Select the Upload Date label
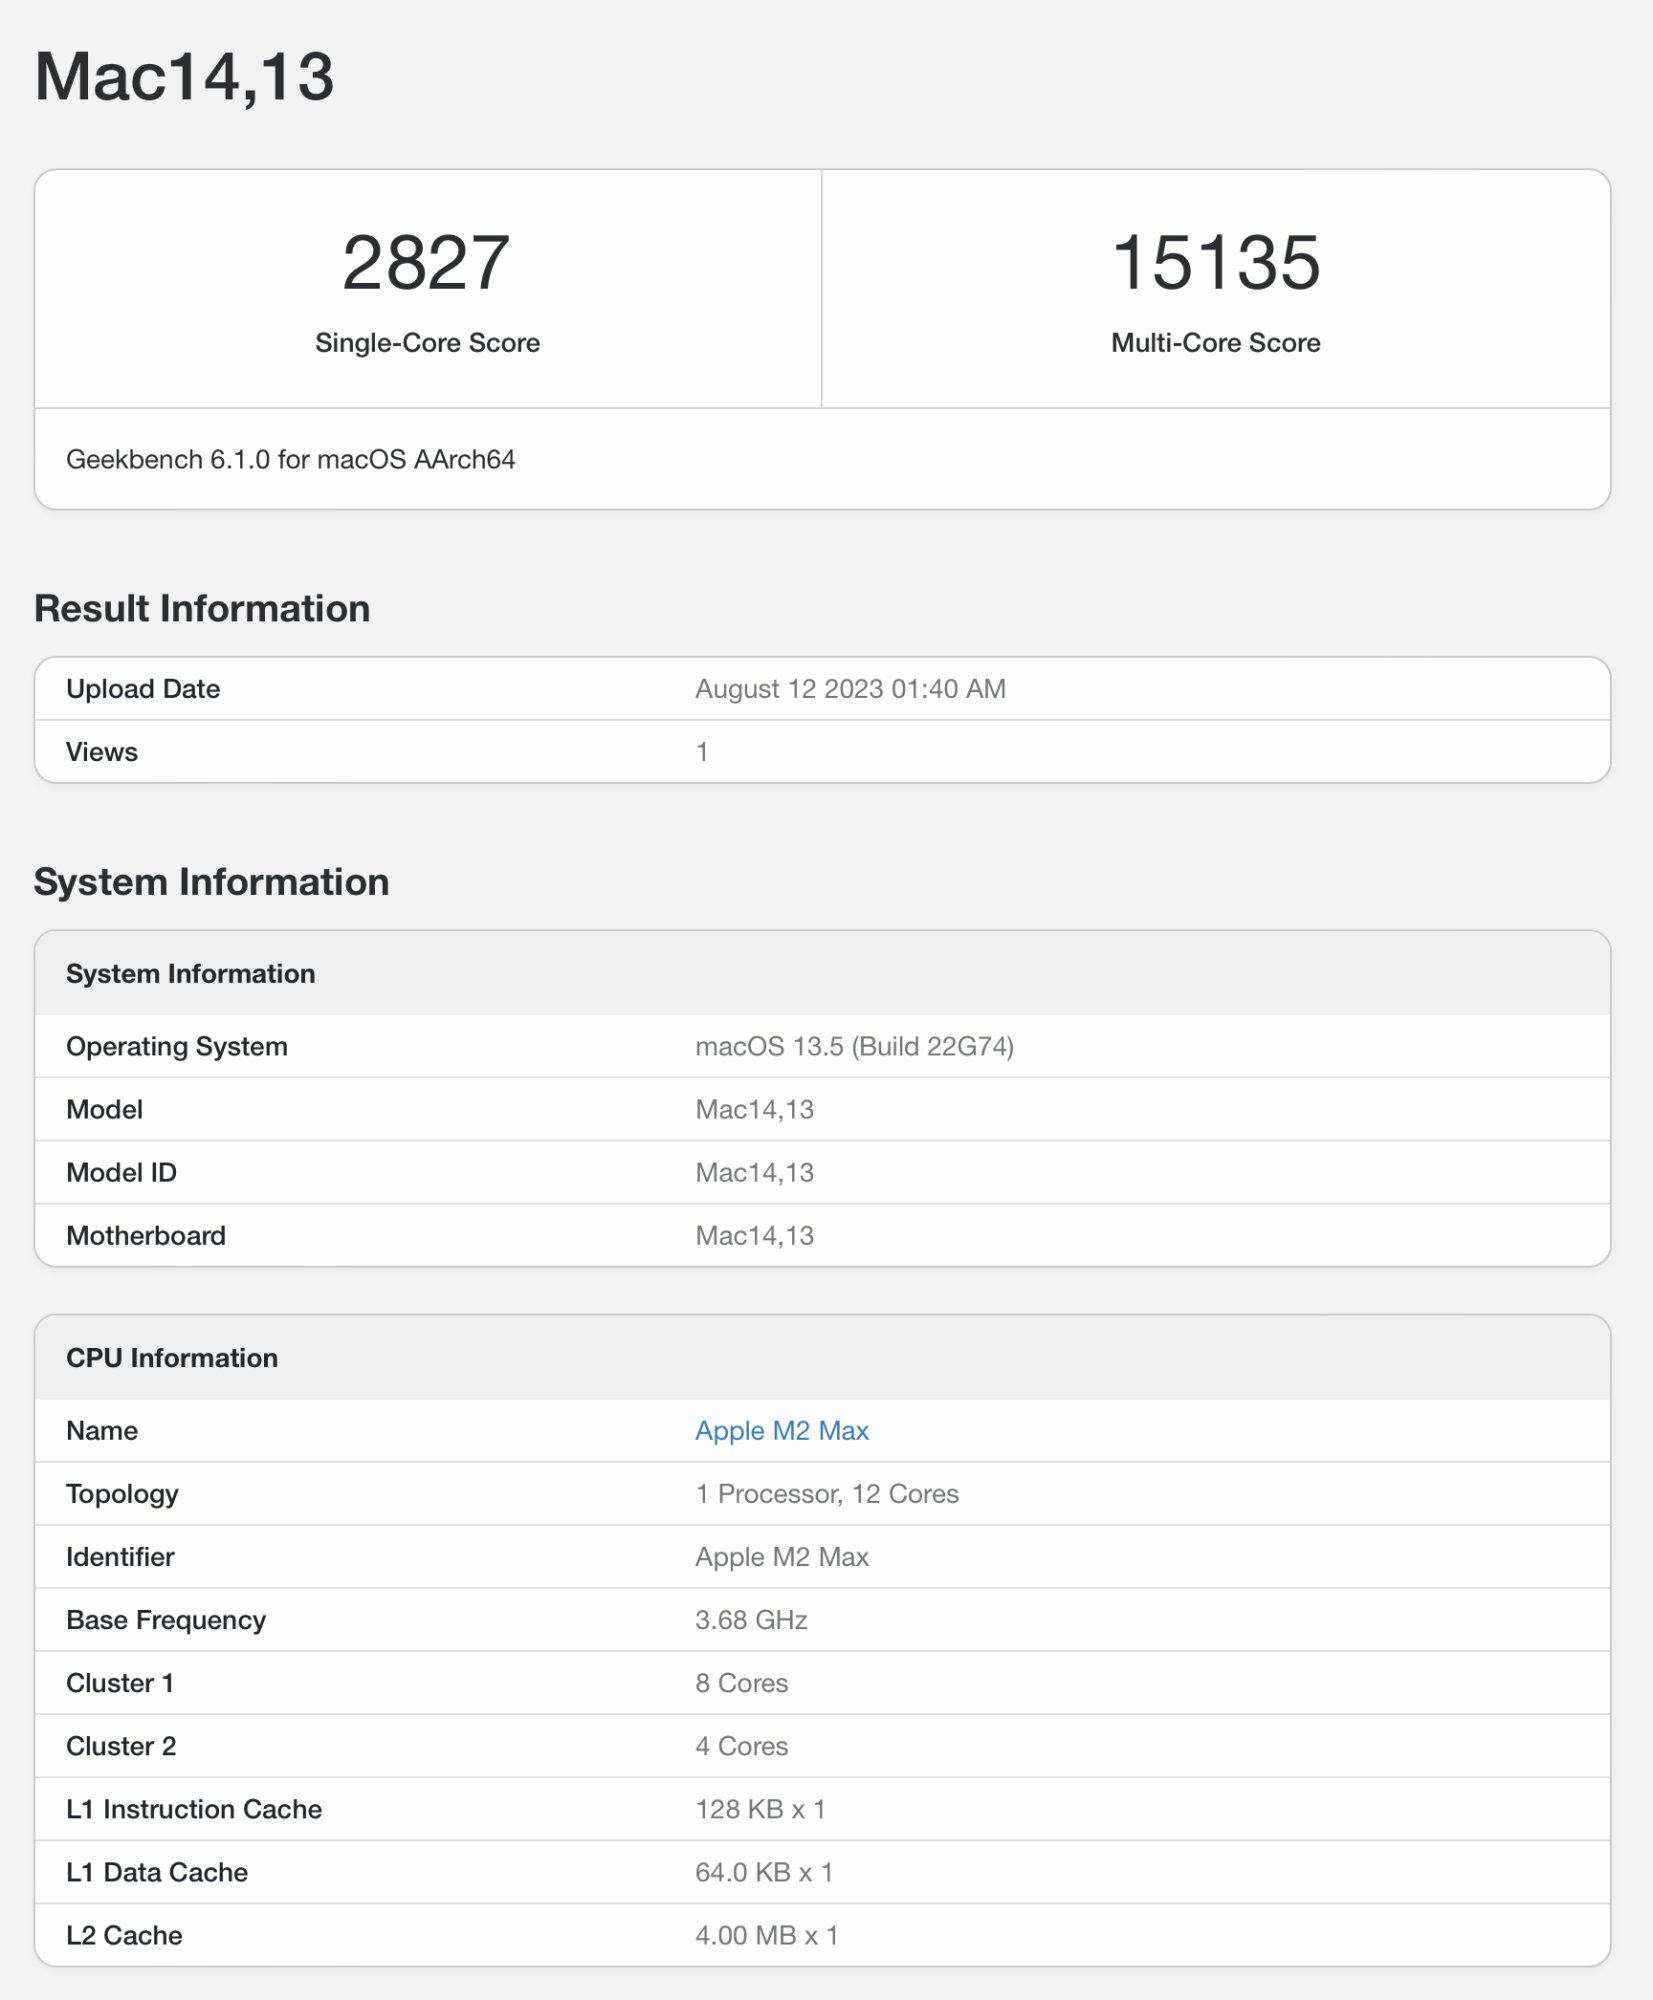Image resolution: width=1653 pixels, height=2000 pixels. [143, 689]
